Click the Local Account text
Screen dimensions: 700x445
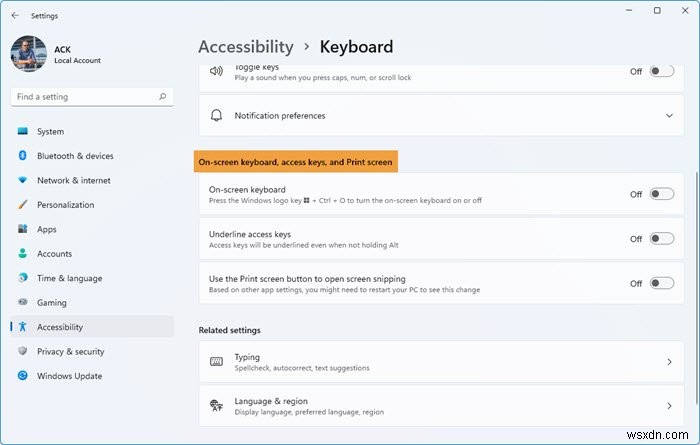pyautogui.click(x=77, y=61)
